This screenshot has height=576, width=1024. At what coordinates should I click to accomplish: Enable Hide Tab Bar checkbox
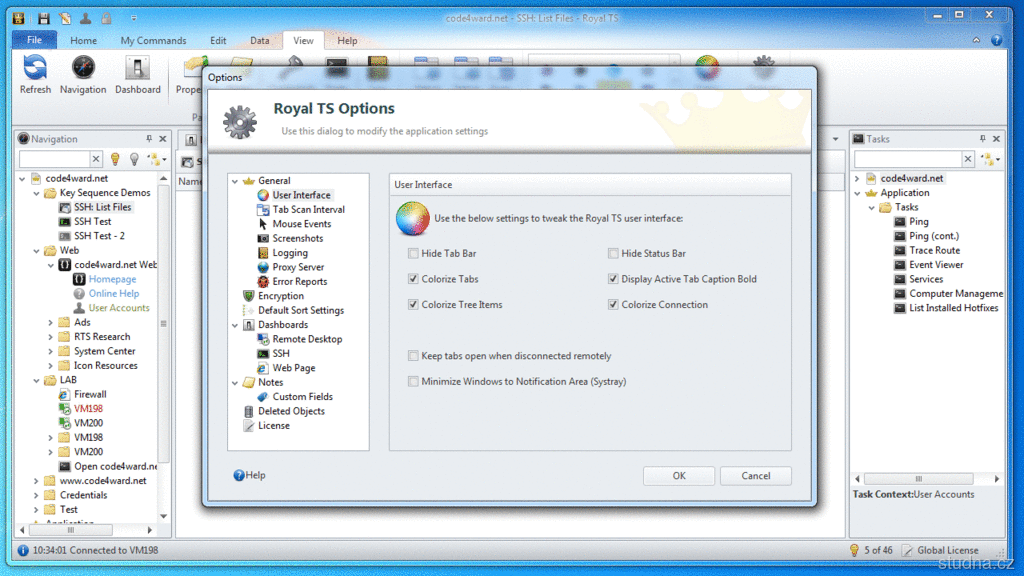coord(413,253)
